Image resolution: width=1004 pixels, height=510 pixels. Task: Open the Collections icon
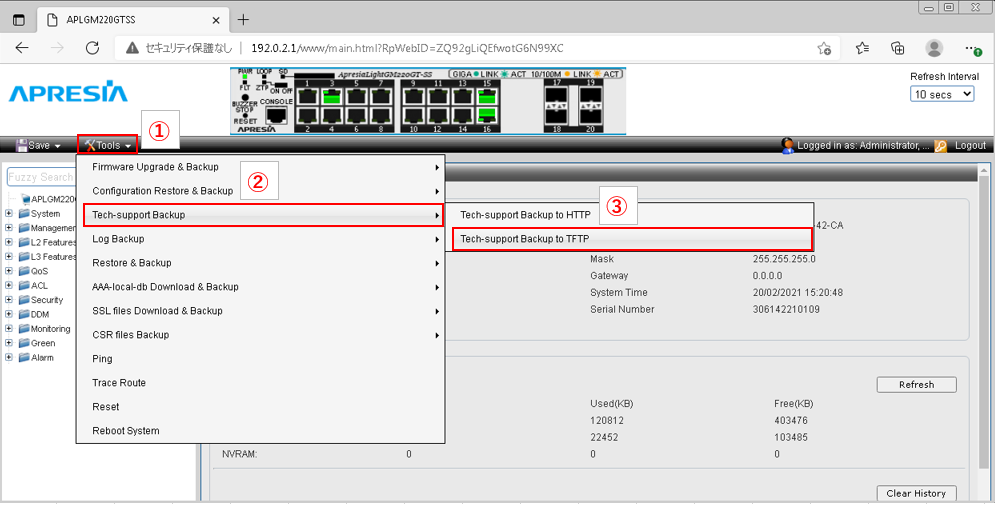pyautogui.click(x=898, y=48)
